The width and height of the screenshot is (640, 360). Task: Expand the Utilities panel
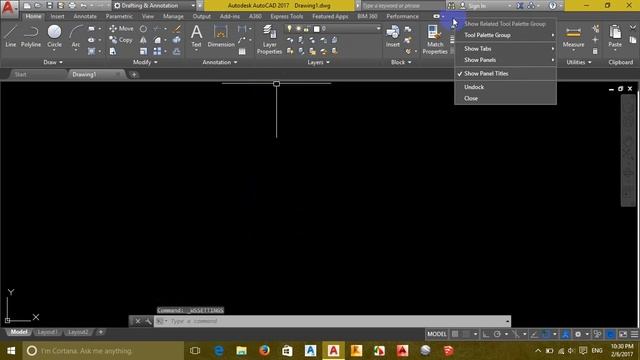pos(579,62)
